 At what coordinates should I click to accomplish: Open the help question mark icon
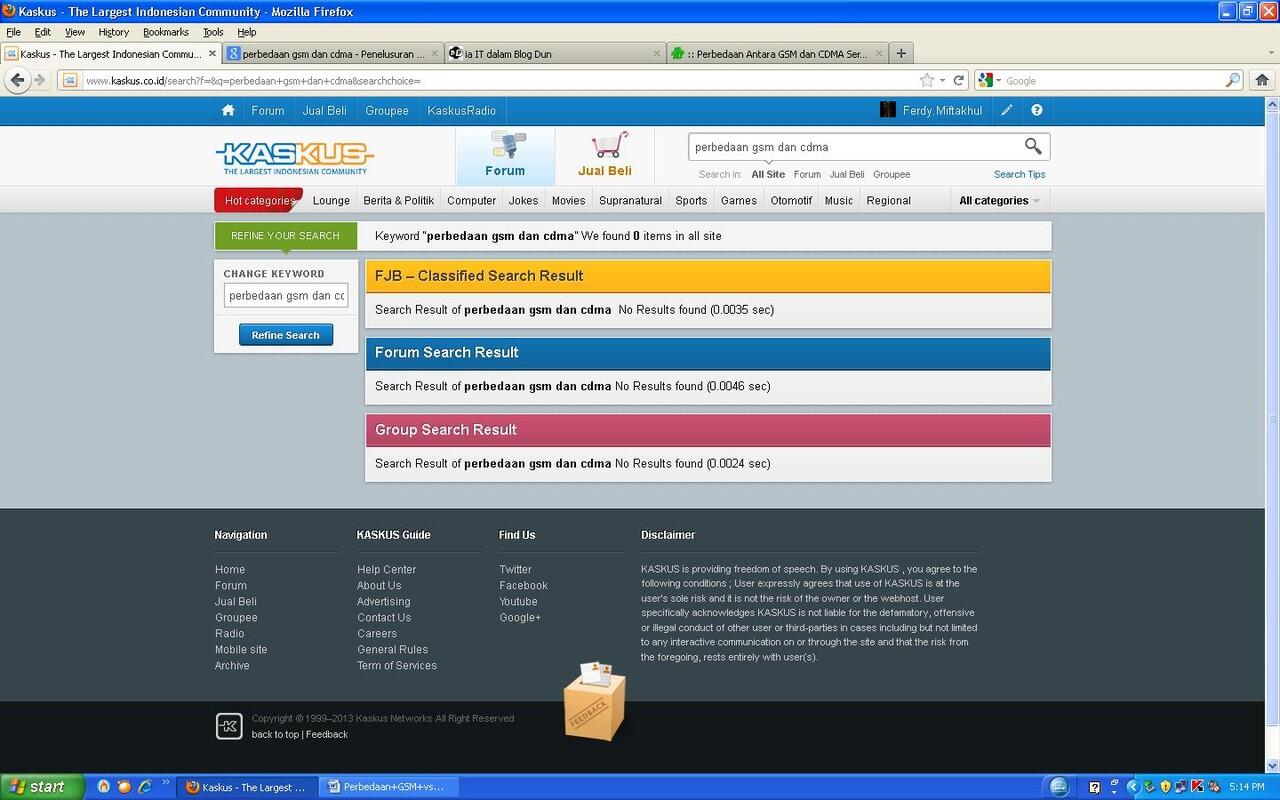[x=1037, y=111]
